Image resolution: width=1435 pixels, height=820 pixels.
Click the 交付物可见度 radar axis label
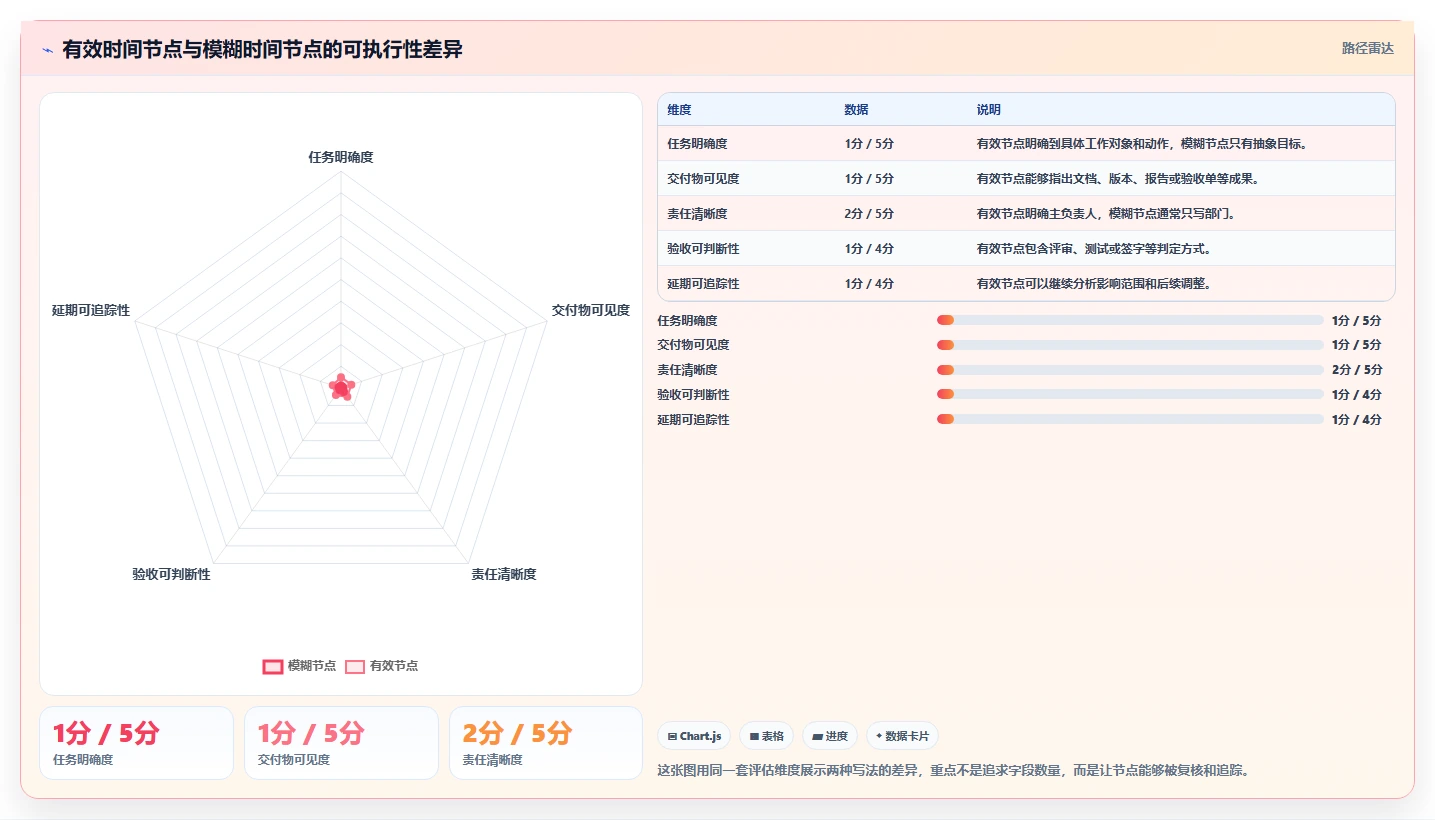(591, 310)
